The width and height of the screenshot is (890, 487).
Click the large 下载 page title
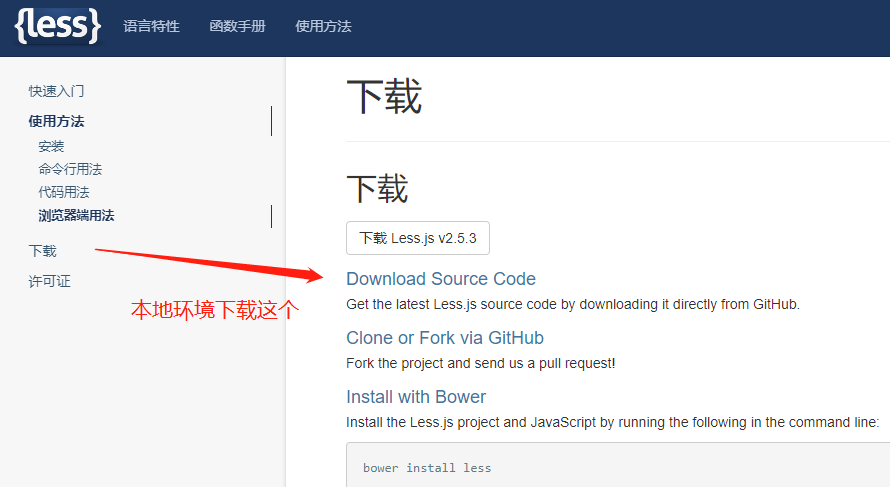click(384, 96)
